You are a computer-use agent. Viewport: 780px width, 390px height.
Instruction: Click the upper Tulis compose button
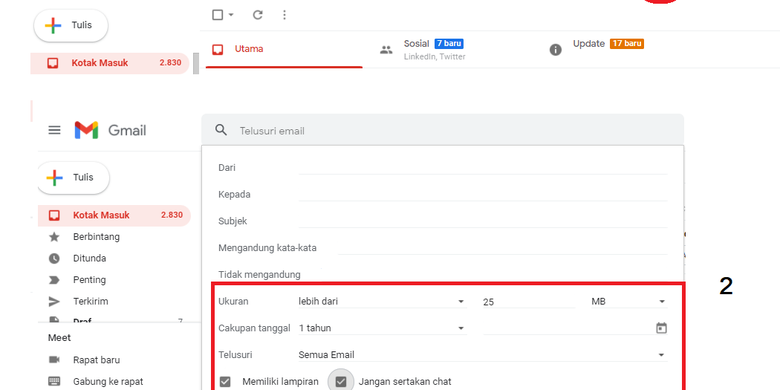click(71, 25)
